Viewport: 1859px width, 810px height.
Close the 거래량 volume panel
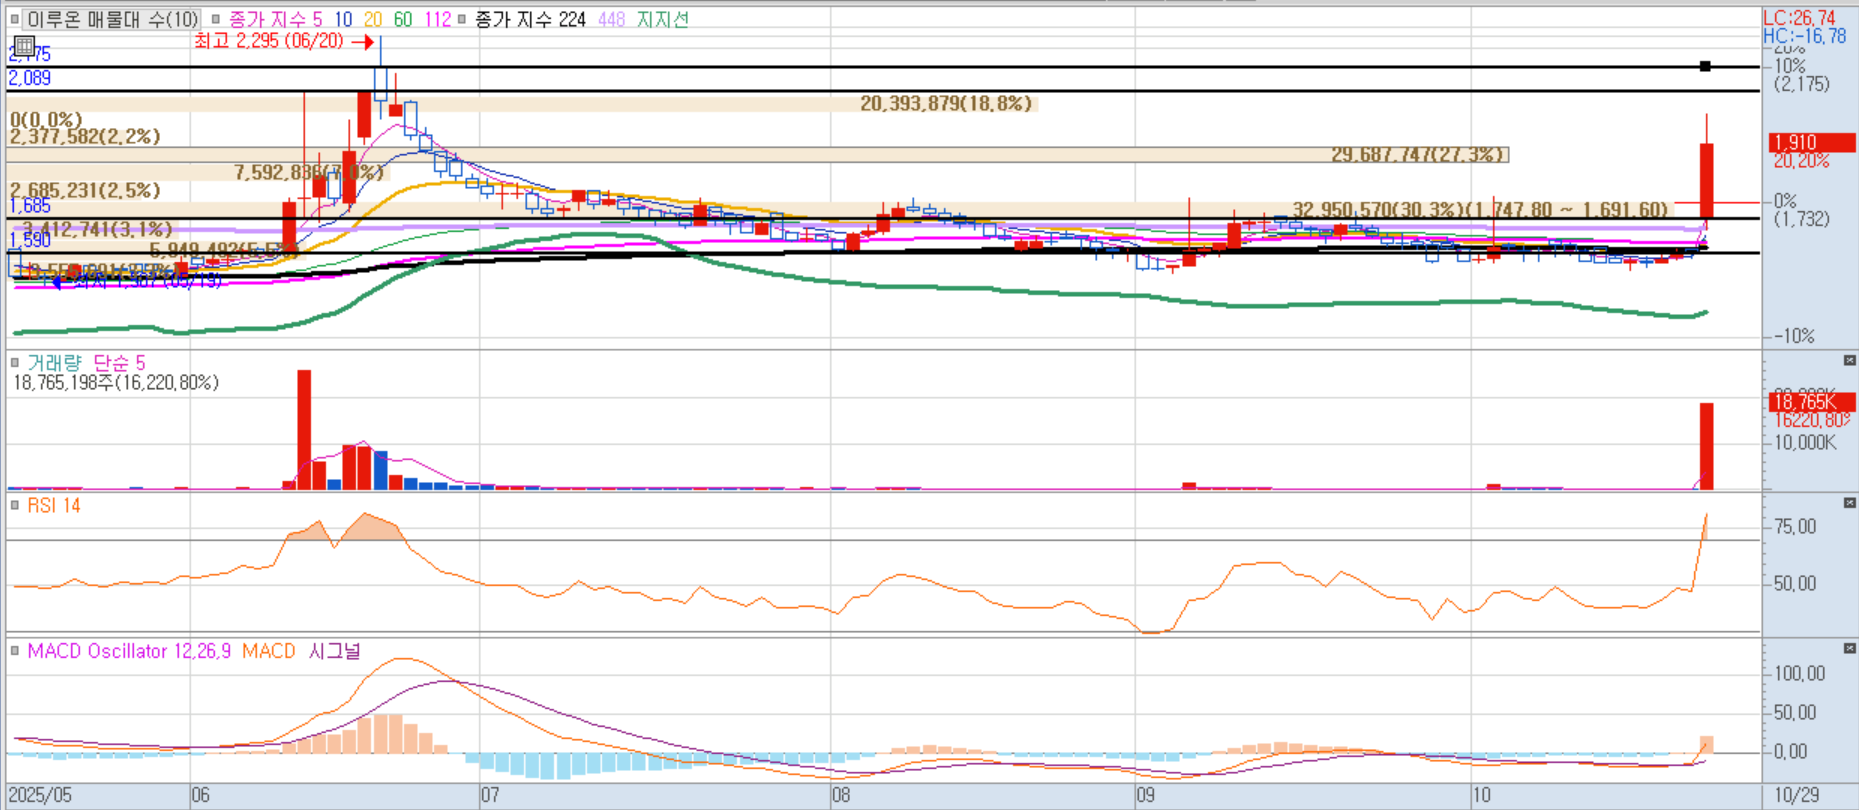click(x=1849, y=360)
